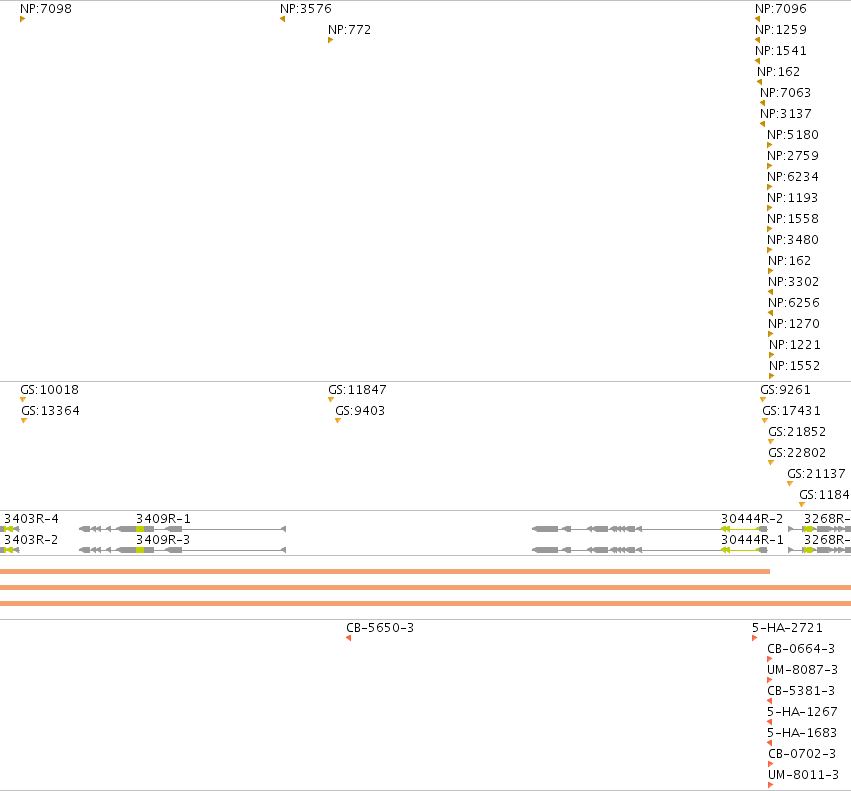This screenshot has height=791, width=851.
Task: Select the GS:9261 insertion
Action: pos(763,400)
